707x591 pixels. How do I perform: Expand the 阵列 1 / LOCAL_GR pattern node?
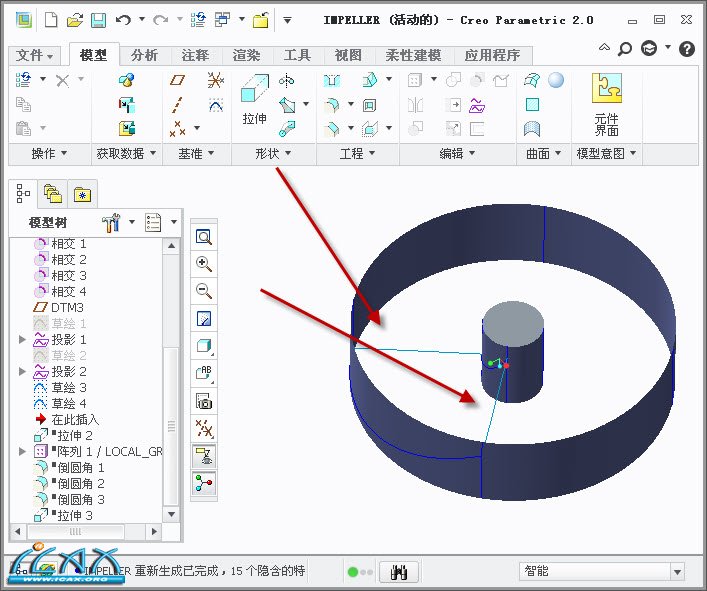tap(22, 452)
